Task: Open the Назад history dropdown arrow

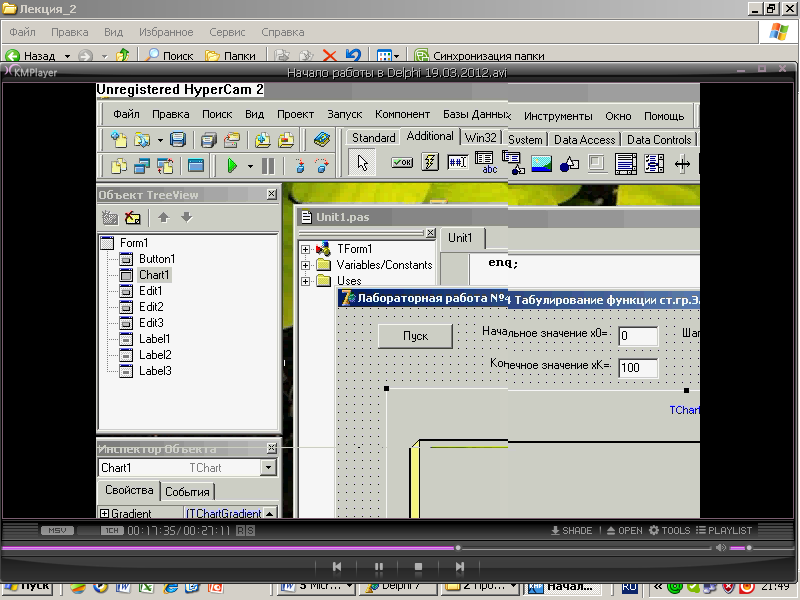Action: (x=67, y=56)
